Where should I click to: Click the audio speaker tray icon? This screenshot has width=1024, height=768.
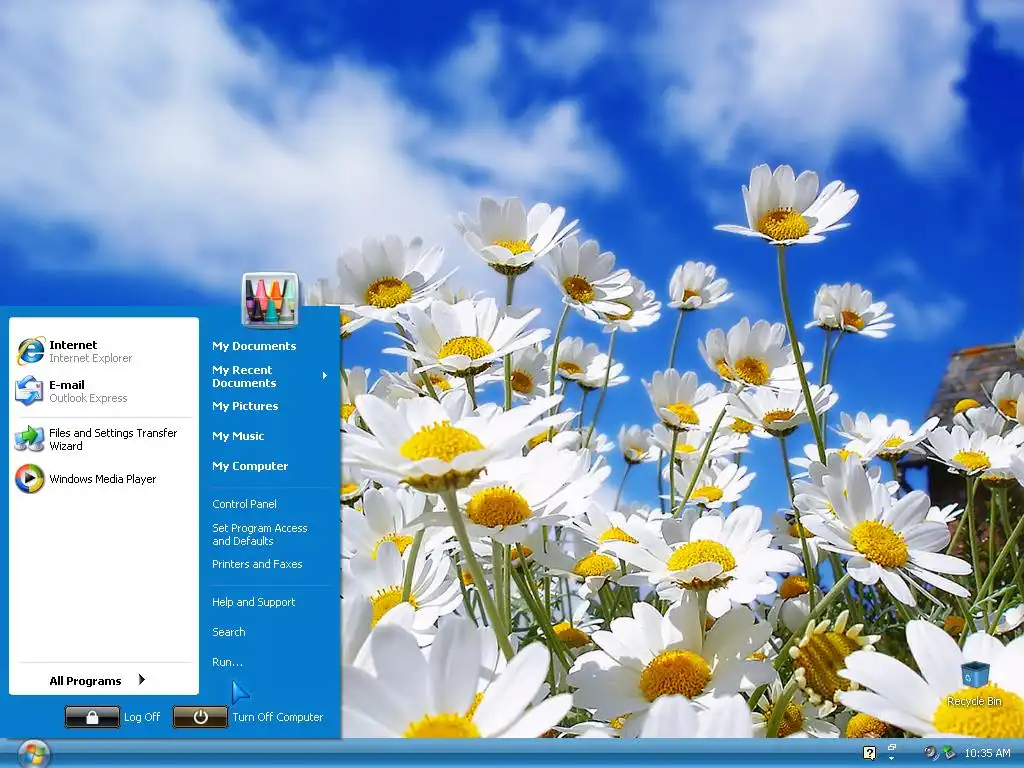[931, 753]
